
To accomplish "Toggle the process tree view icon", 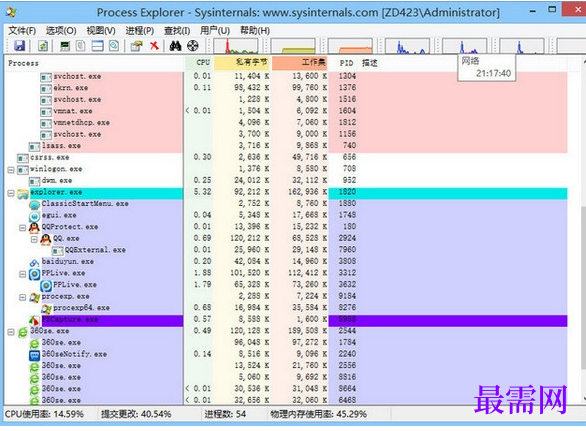I will (81, 46).
